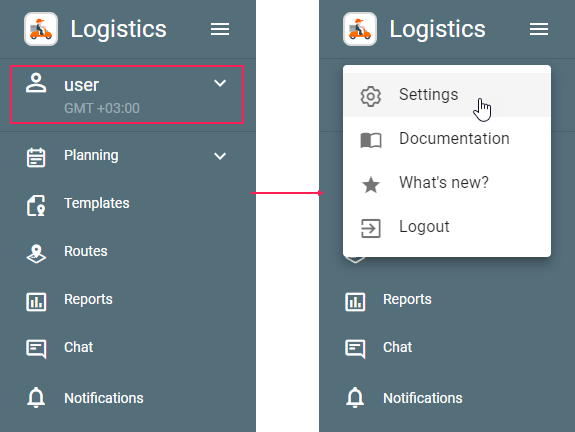Click the Routes map pin icon
The image size is (575, 432).
click(x=36, y=254)
